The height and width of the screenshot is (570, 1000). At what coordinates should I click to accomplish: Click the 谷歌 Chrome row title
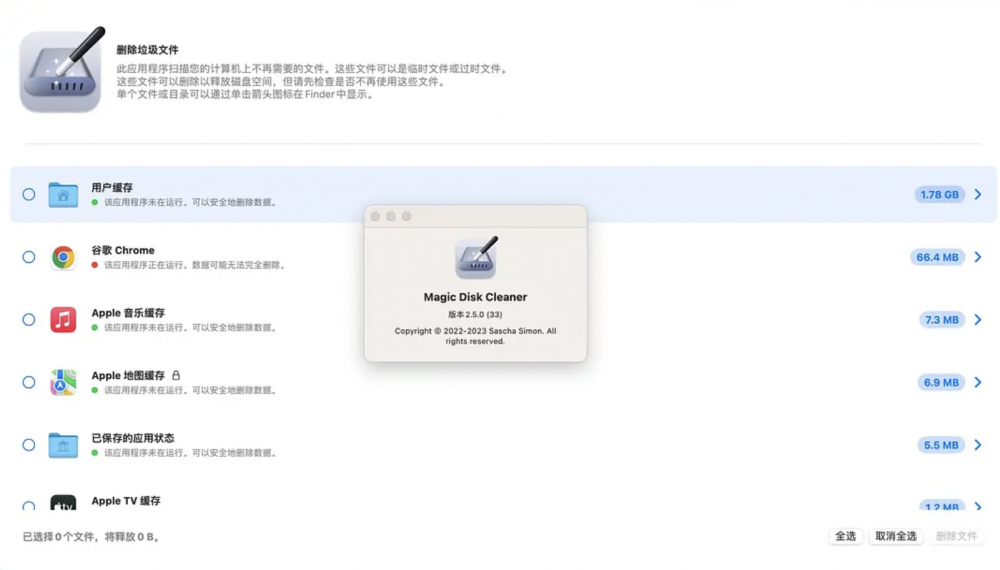pos(123,250)
